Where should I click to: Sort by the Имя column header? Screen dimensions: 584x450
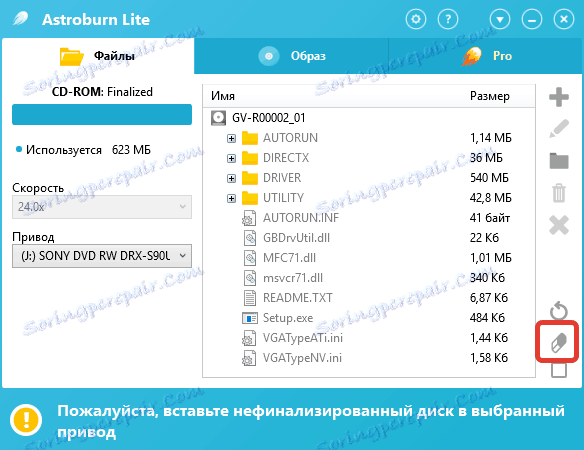coord(223,96)
